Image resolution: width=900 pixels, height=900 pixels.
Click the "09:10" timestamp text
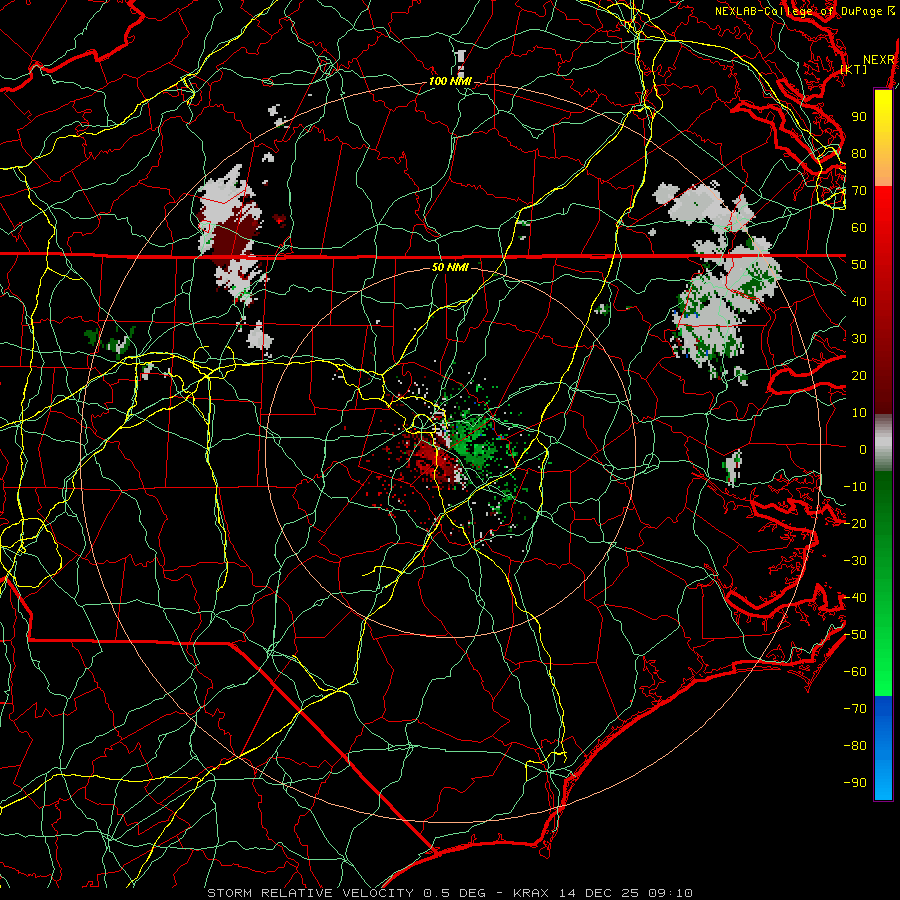[x=672, y=893]
